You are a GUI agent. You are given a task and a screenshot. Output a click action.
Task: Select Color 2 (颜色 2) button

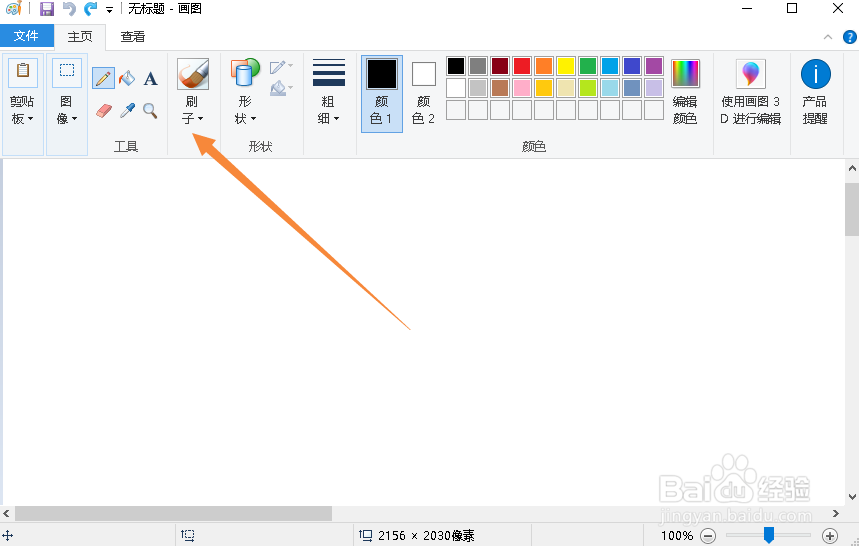point(423,94)
